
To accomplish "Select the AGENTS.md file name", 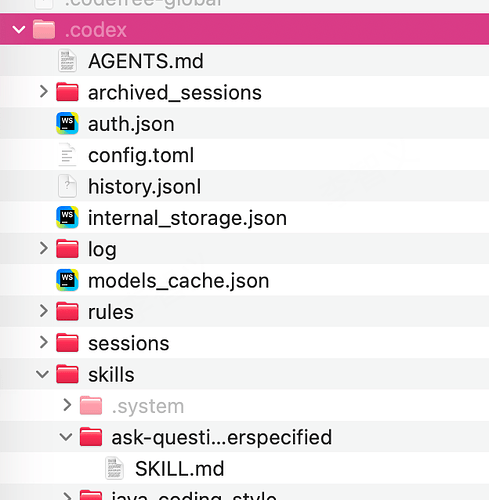I will click(146, 61).
